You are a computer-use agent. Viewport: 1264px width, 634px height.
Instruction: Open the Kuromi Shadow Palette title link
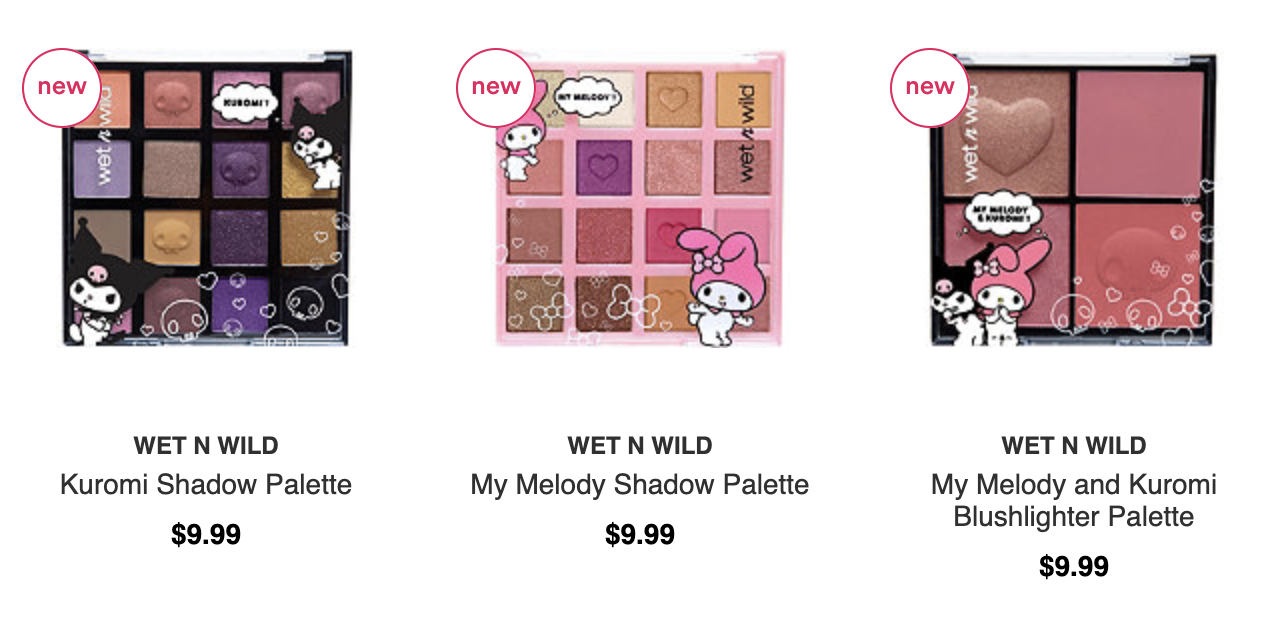[206, 485]
